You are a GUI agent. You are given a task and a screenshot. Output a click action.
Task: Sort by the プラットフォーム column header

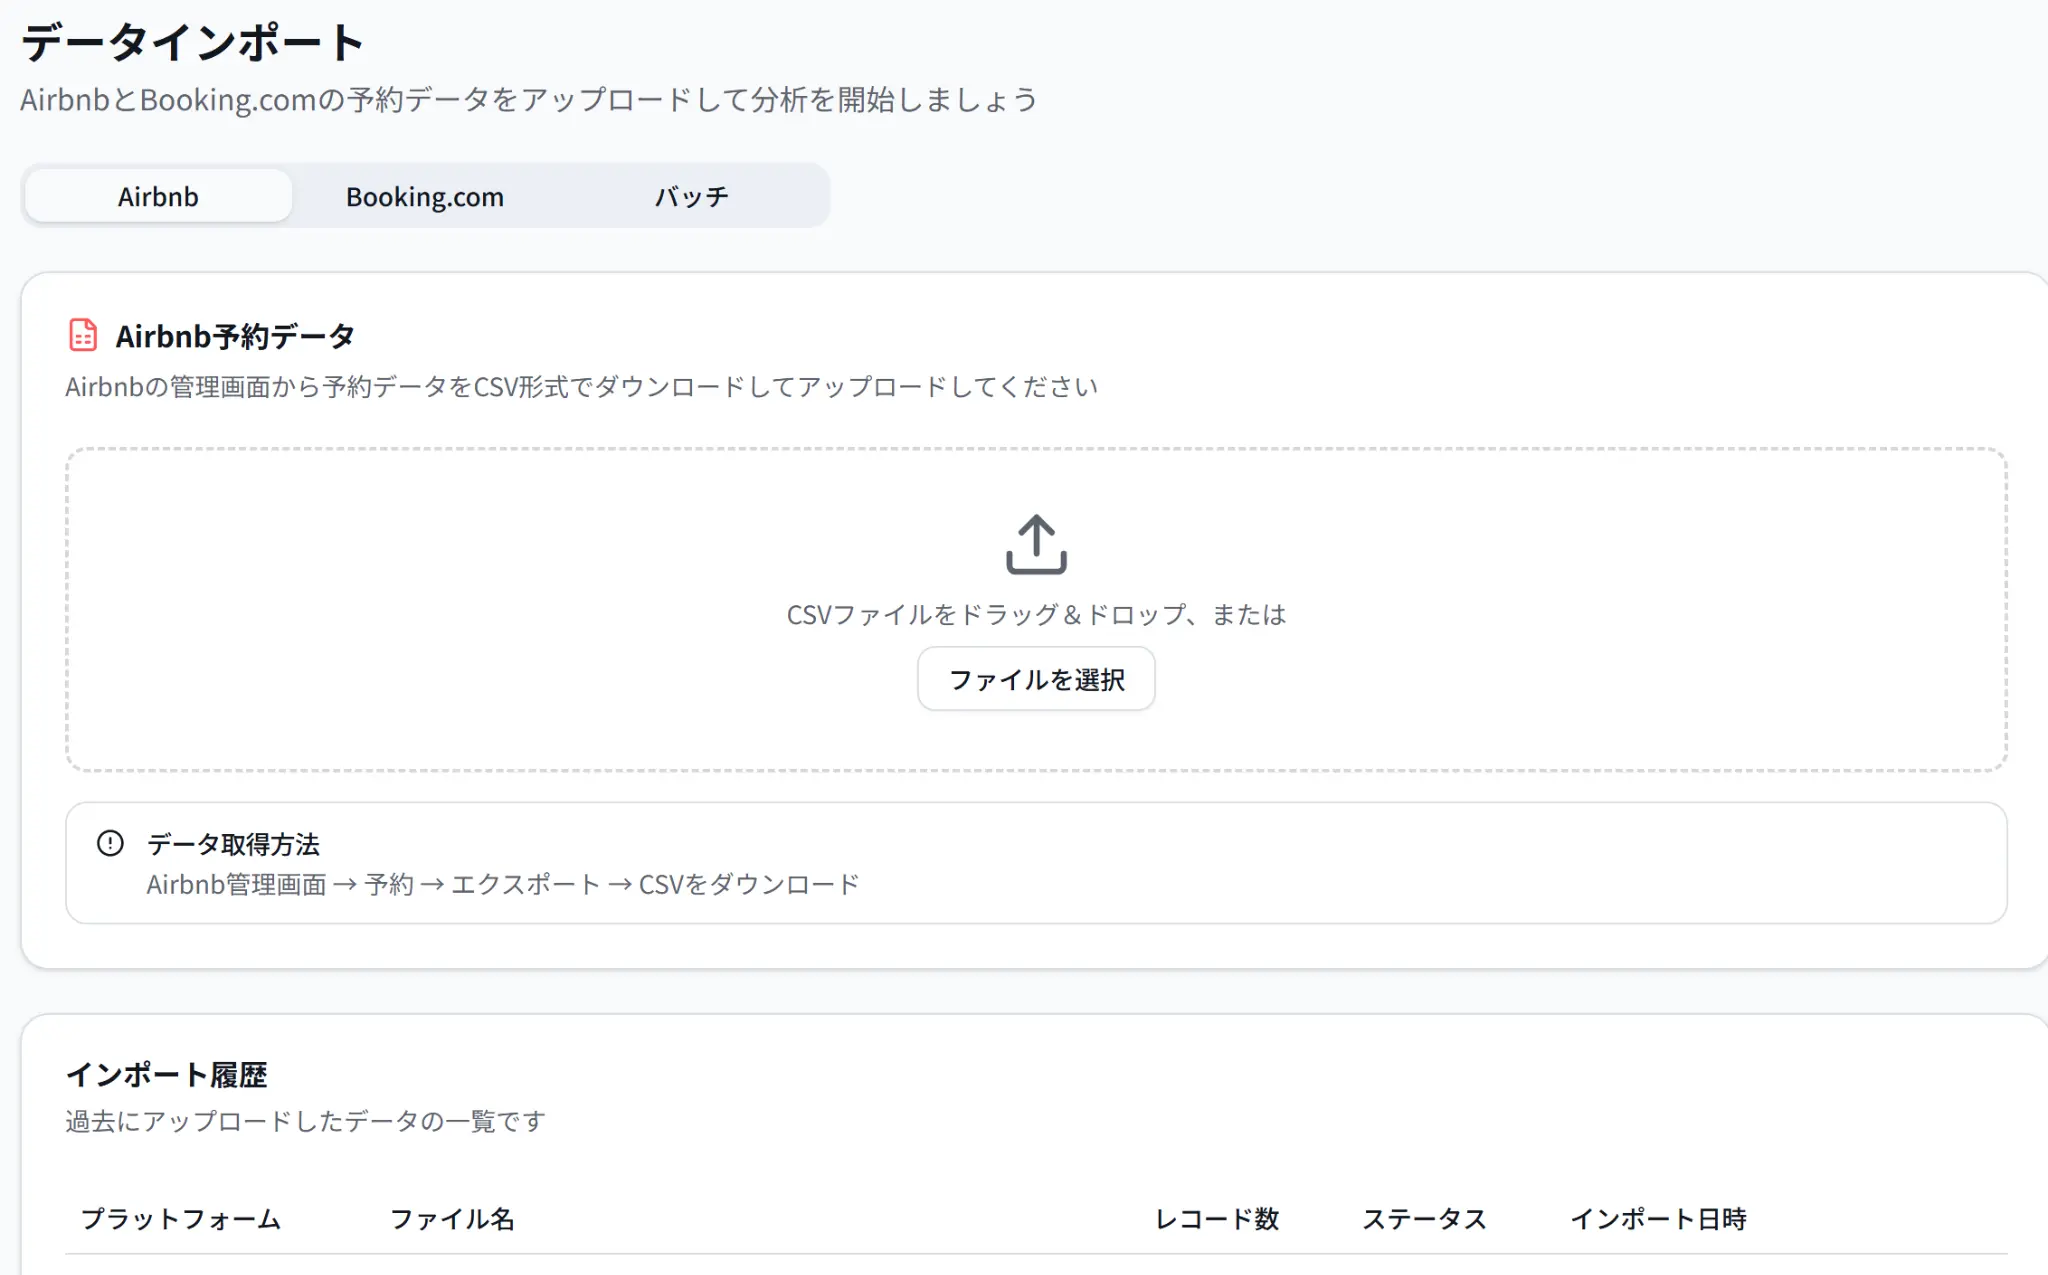pyautogui.click(x=181, y=1218)
